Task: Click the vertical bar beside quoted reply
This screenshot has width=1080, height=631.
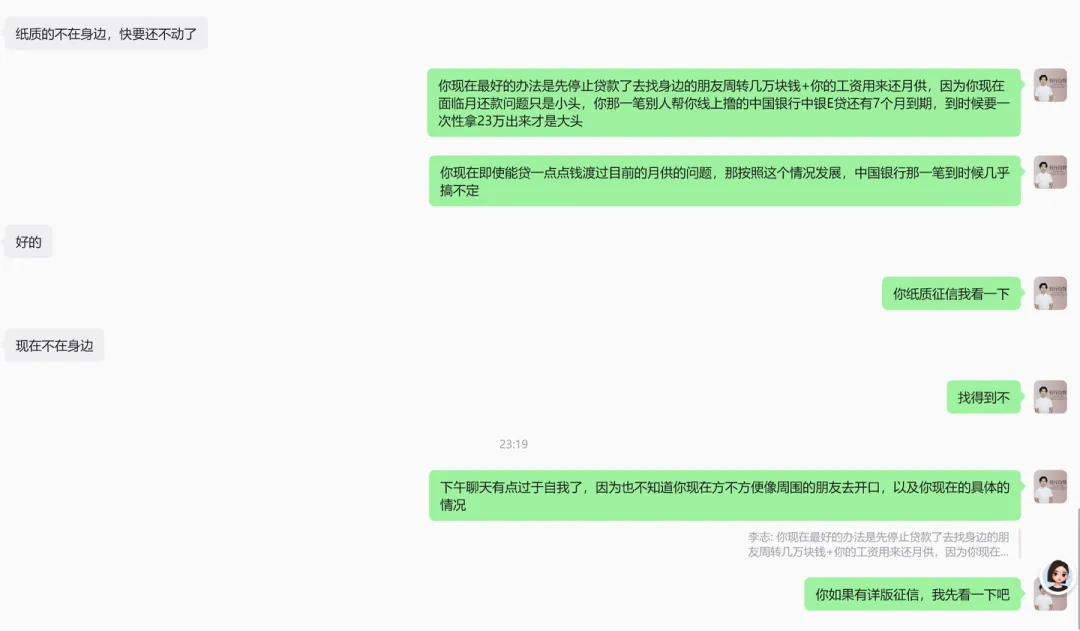Action: tap(1019, 544)
